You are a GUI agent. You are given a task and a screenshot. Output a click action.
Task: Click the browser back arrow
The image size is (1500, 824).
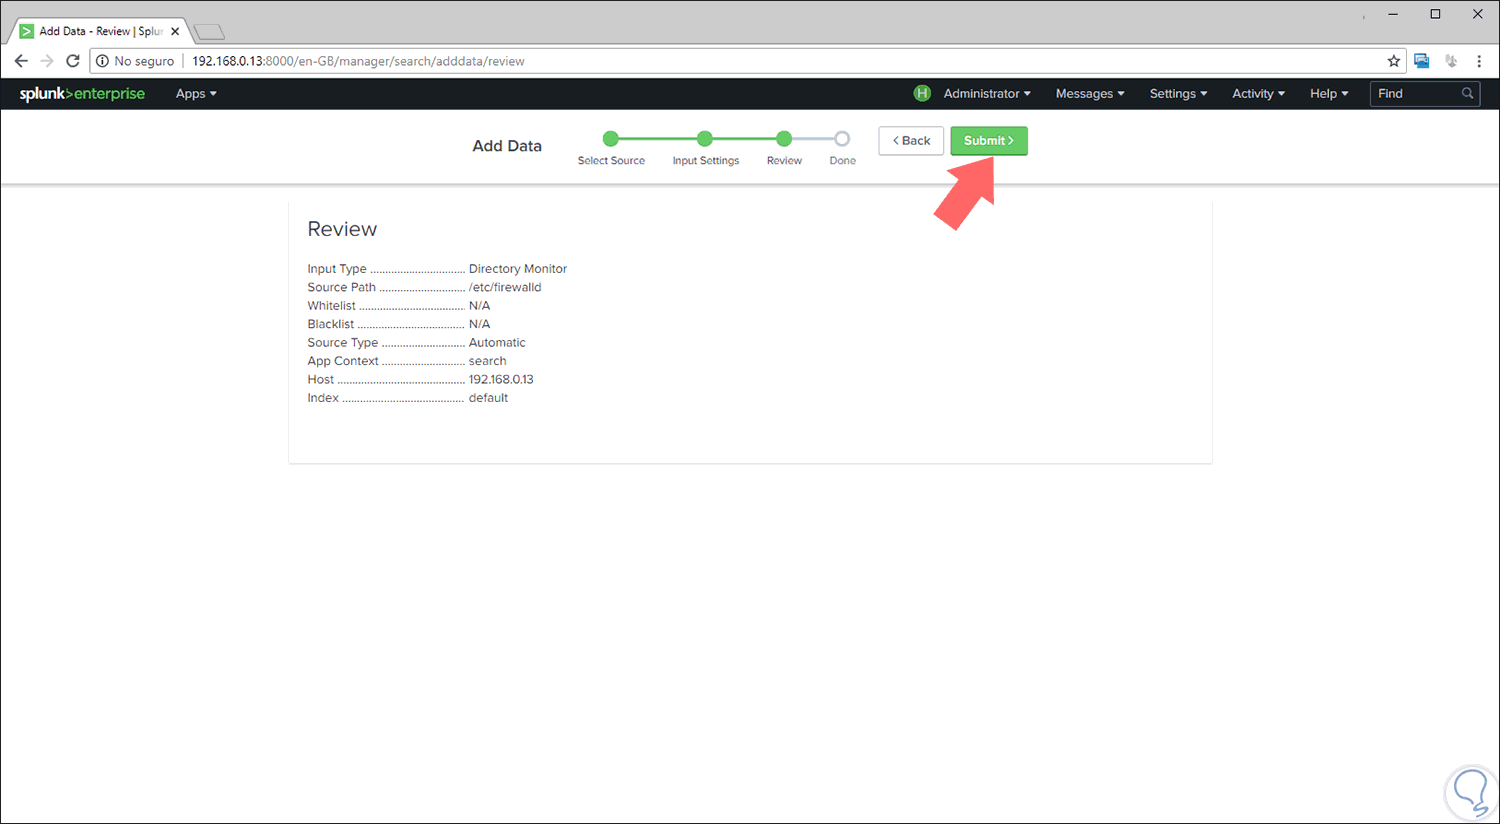tap(21, 60)
